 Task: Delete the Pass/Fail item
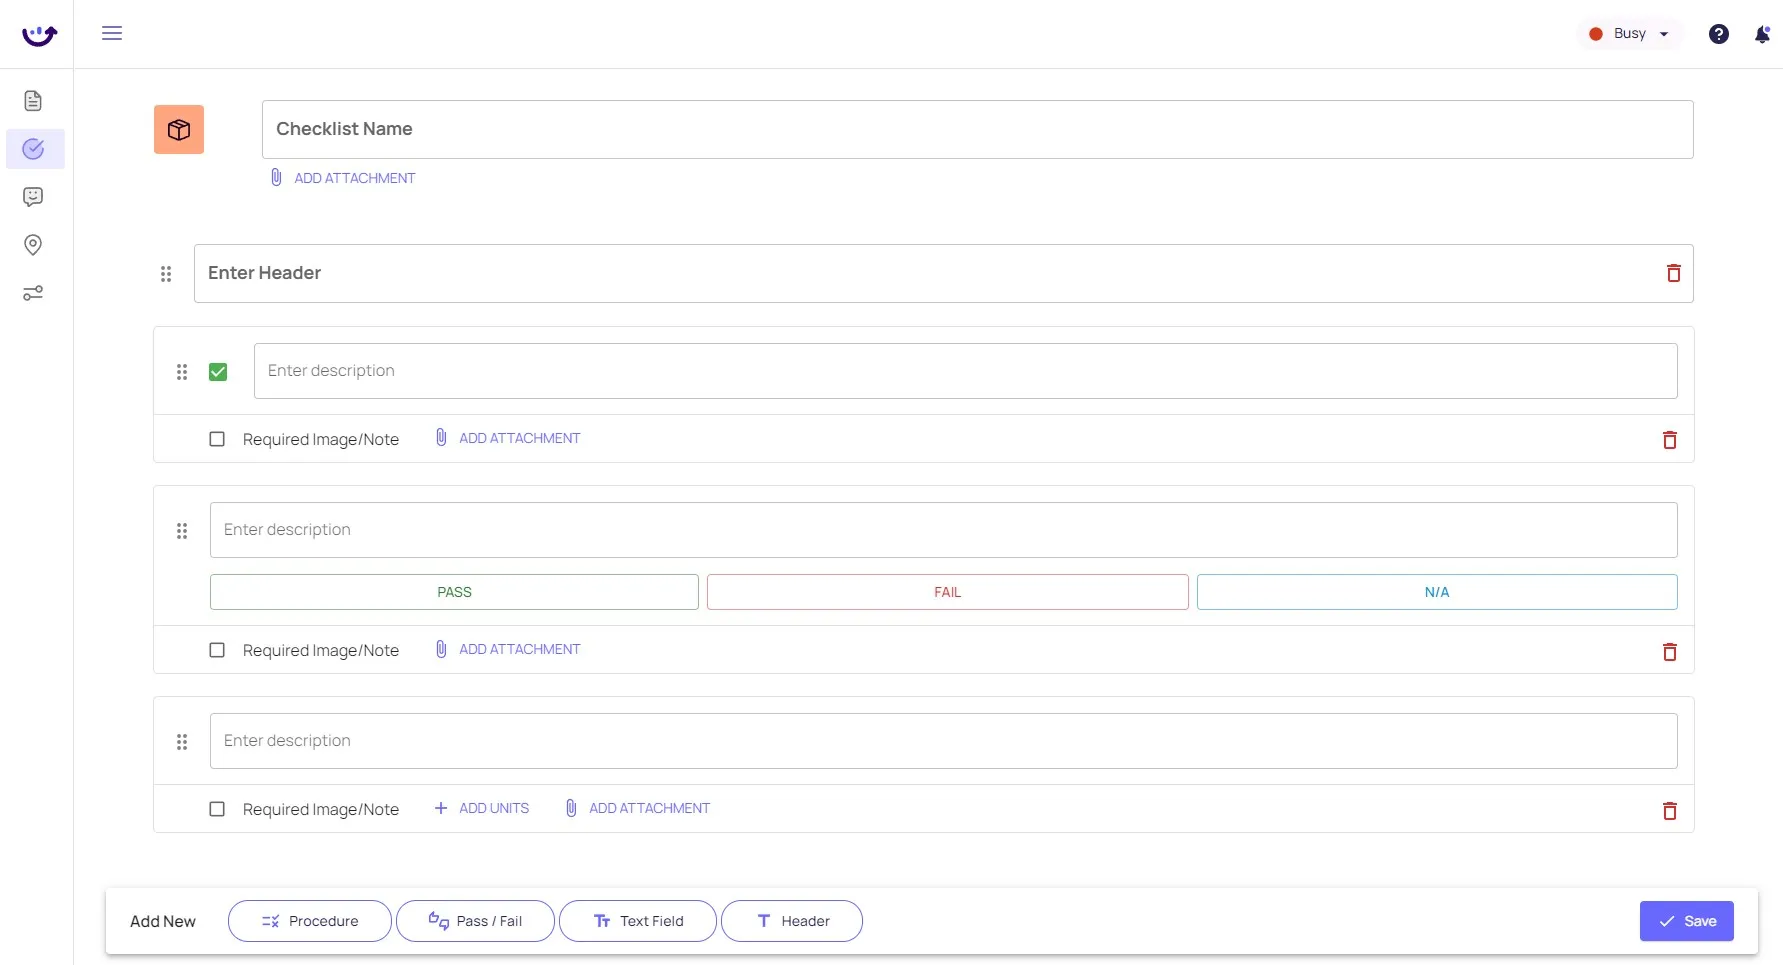tap(1669, 651)
